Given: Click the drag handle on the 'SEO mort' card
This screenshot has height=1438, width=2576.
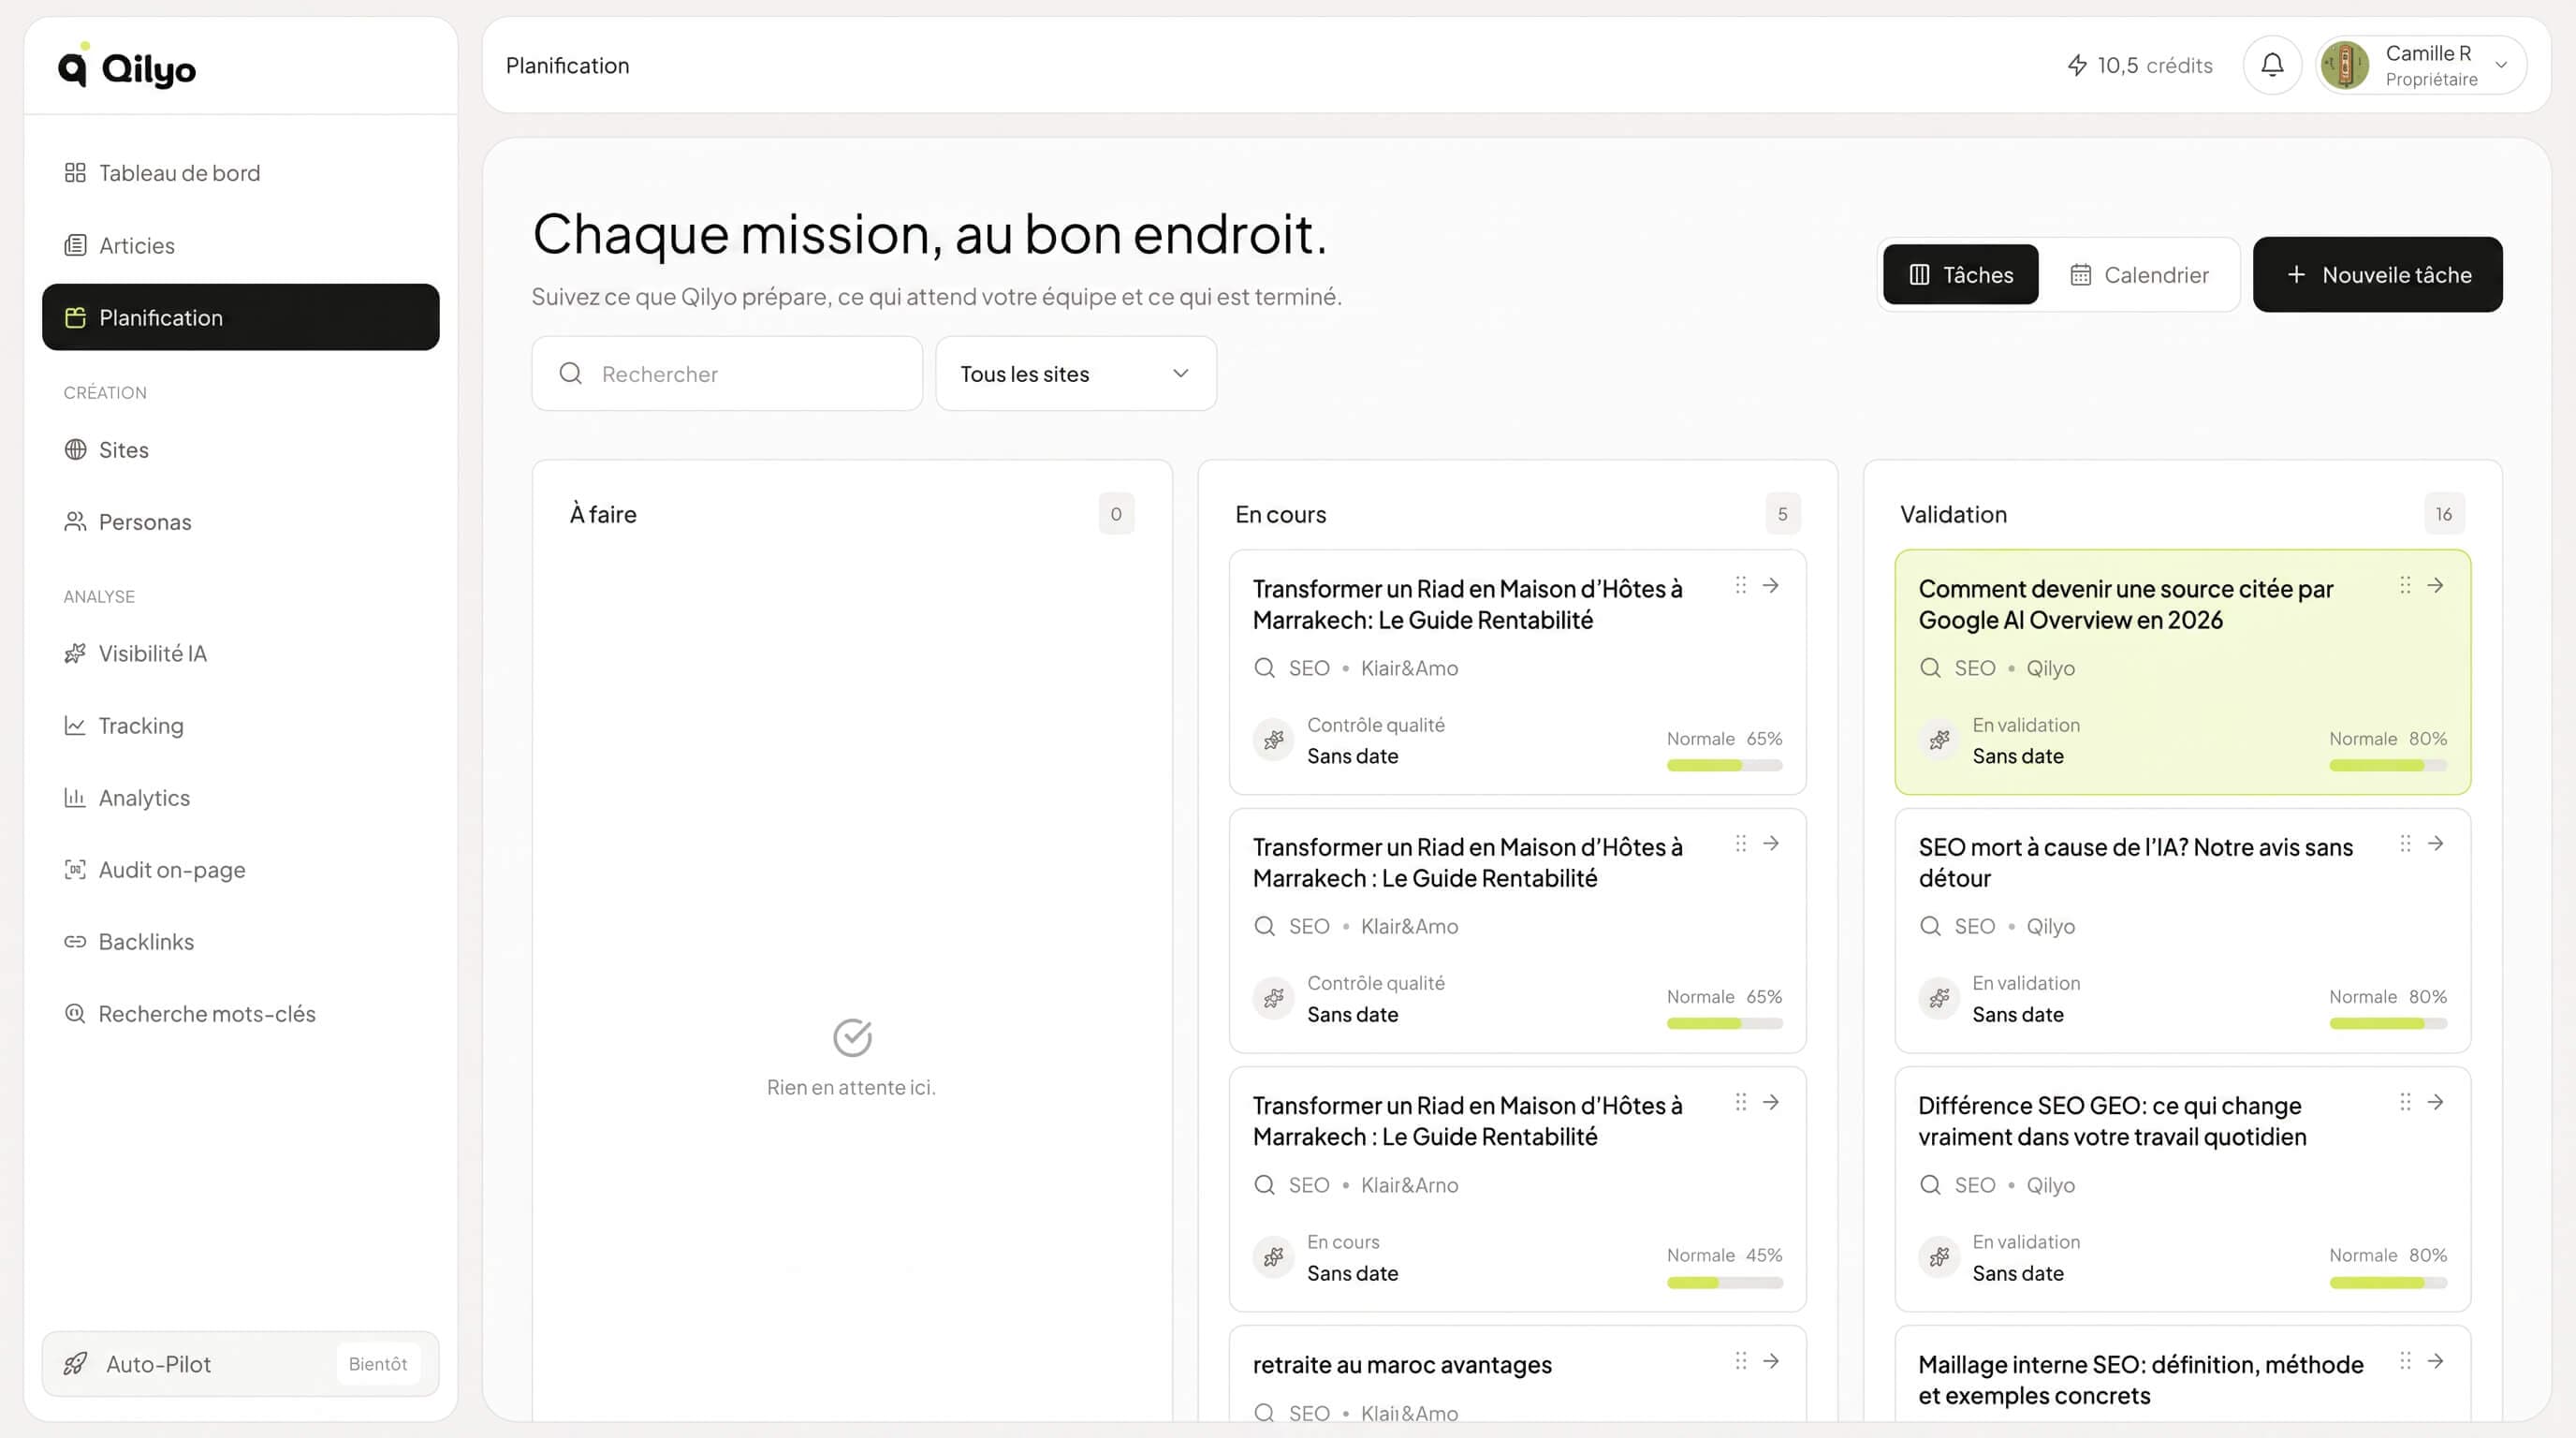Looking at the screenshot, I should pyautogui.click(x=2405, y=843).
